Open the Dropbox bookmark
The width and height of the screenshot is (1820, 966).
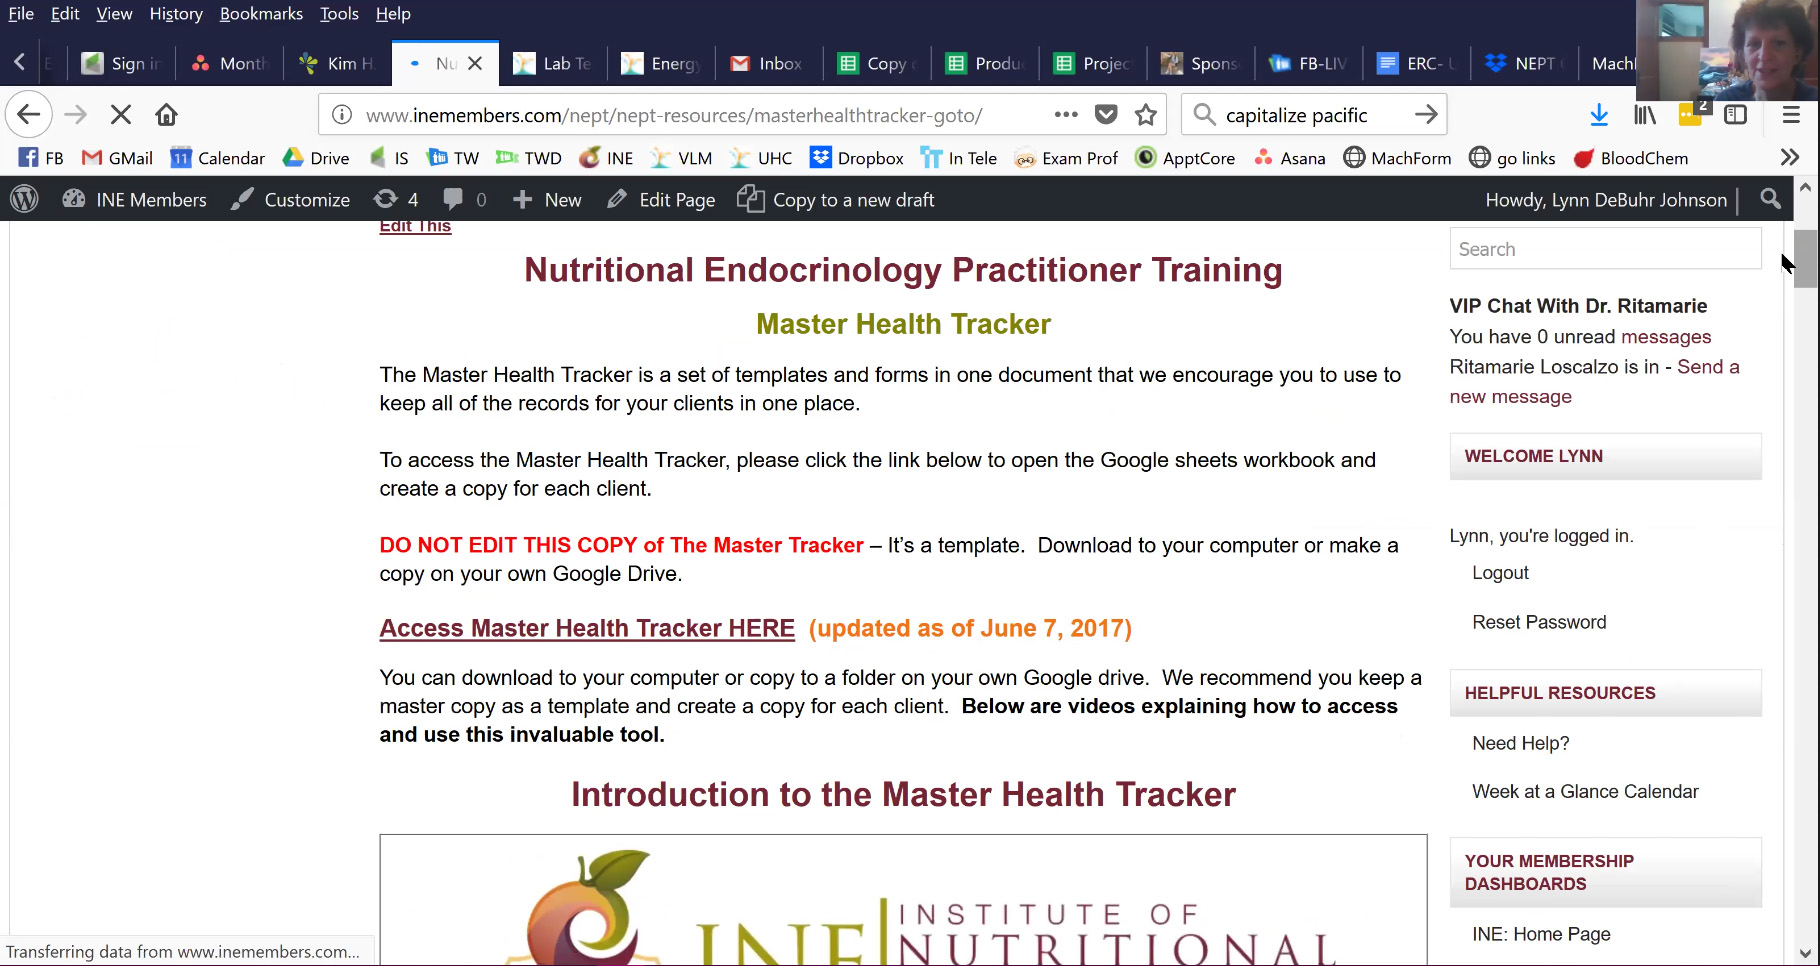(x=857, y=158)
